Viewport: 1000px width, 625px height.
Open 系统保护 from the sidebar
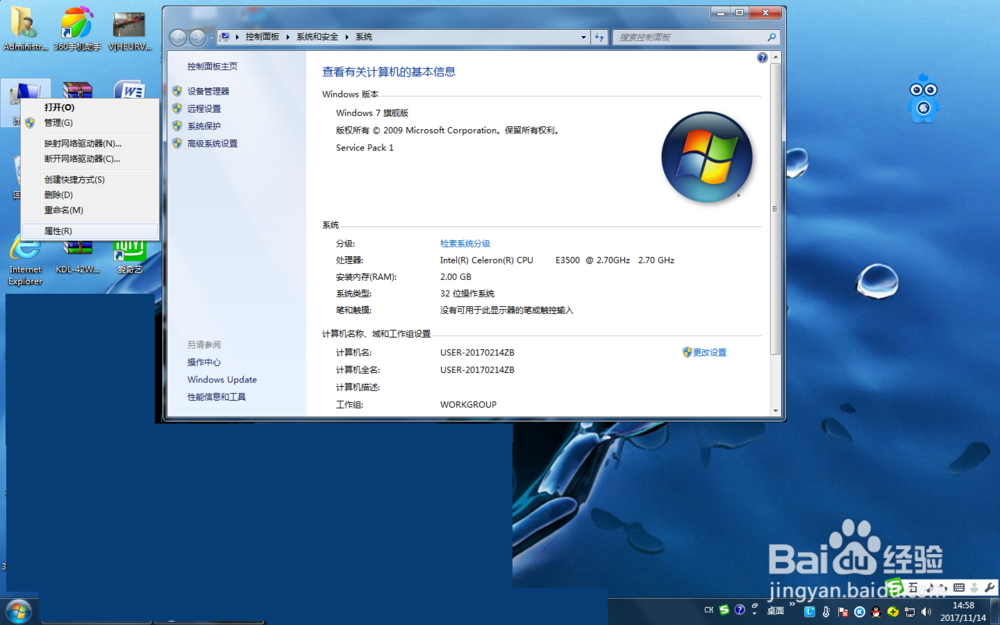point(203,126)
